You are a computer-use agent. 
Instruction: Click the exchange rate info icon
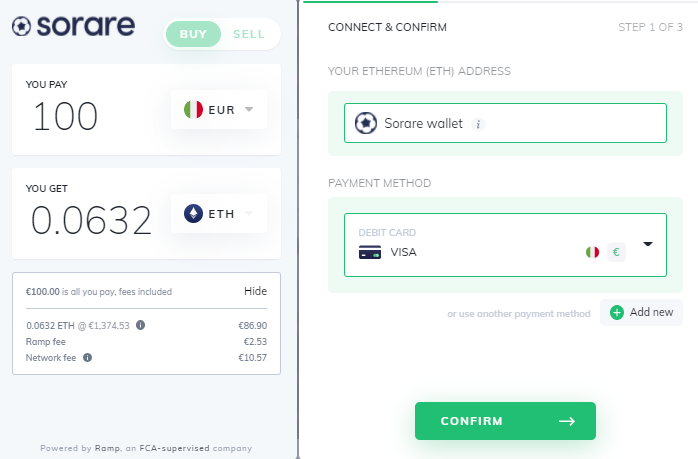click(x=140, y=325)
